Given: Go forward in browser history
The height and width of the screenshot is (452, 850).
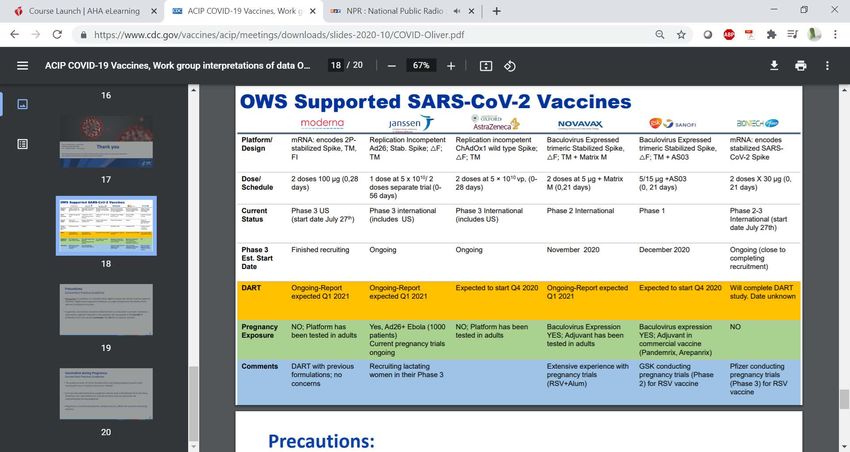Looking at the screenshot, I should point(36,35).
